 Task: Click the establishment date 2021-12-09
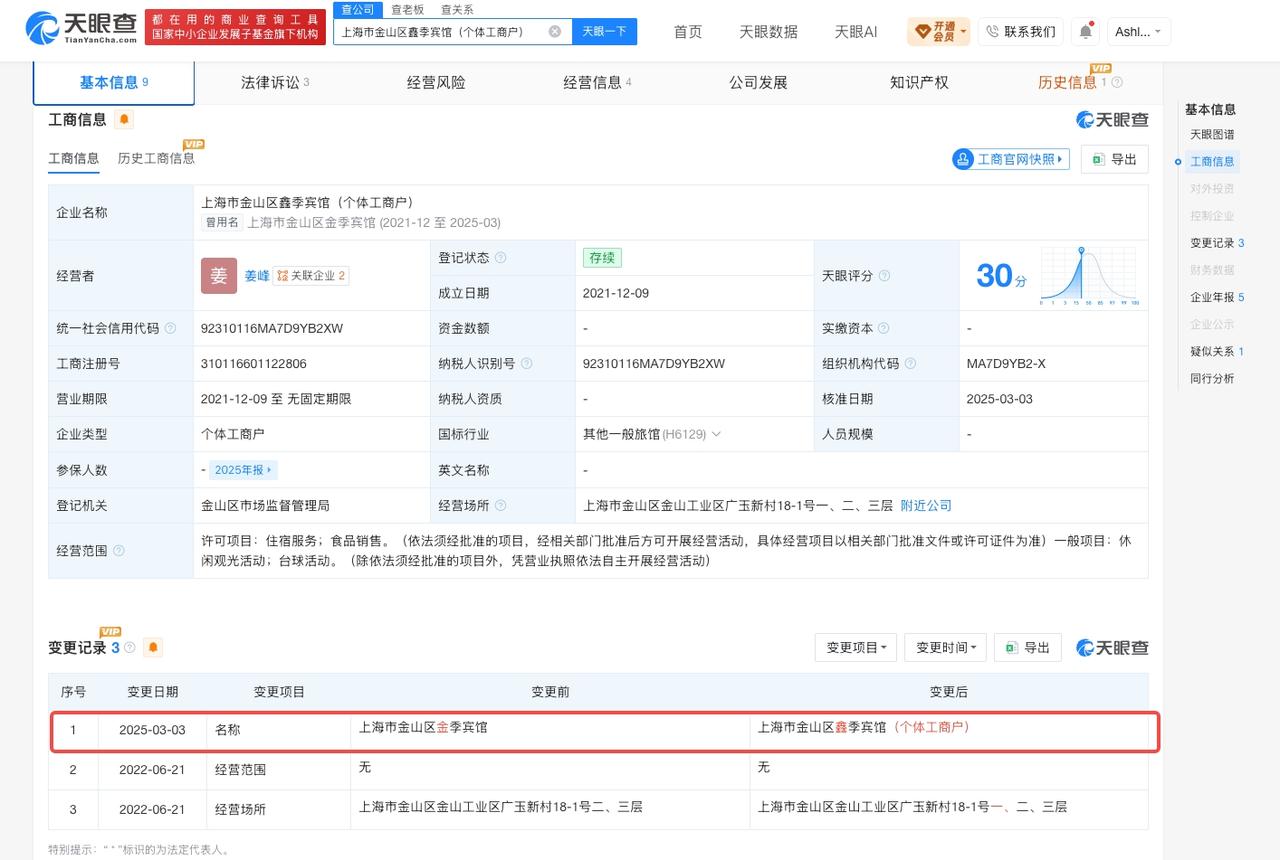[615, 293]
